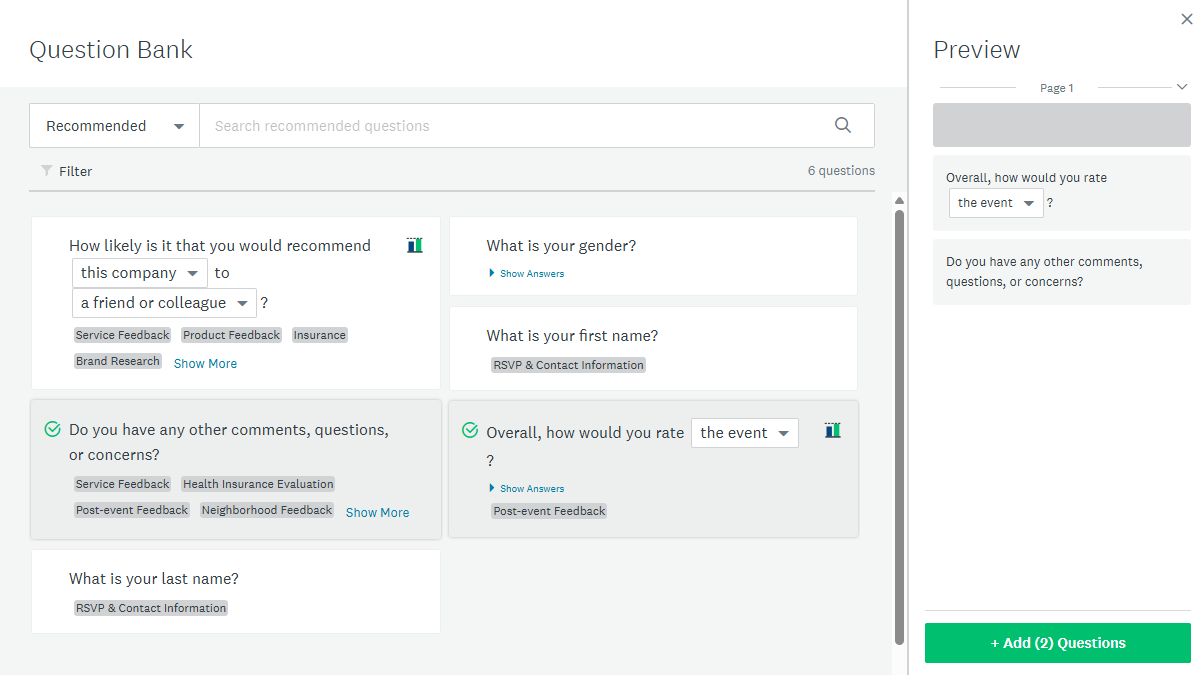Close the Preview panel with X
Screen dimensions: 1204x675
coord(1187,19)
